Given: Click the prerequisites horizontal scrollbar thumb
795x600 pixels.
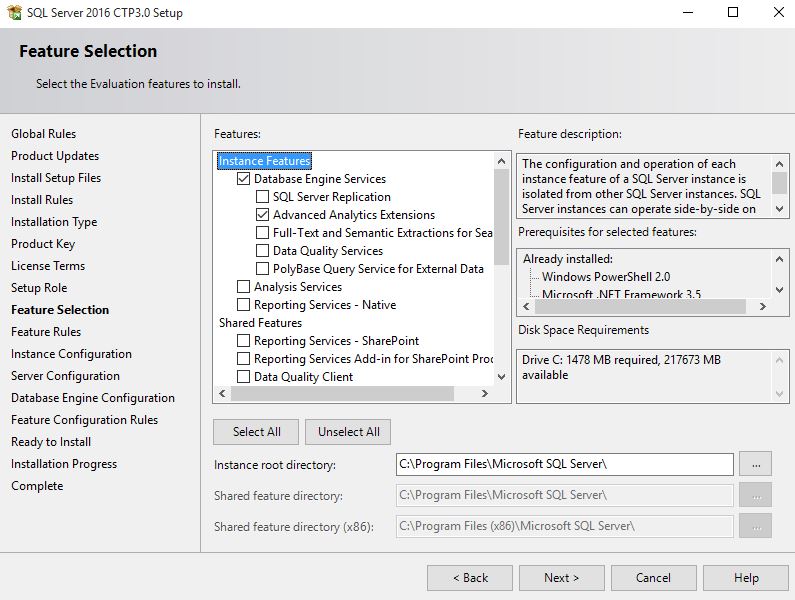Looking at the screenshot, I should pyautogui.click(x=640, y=306).
